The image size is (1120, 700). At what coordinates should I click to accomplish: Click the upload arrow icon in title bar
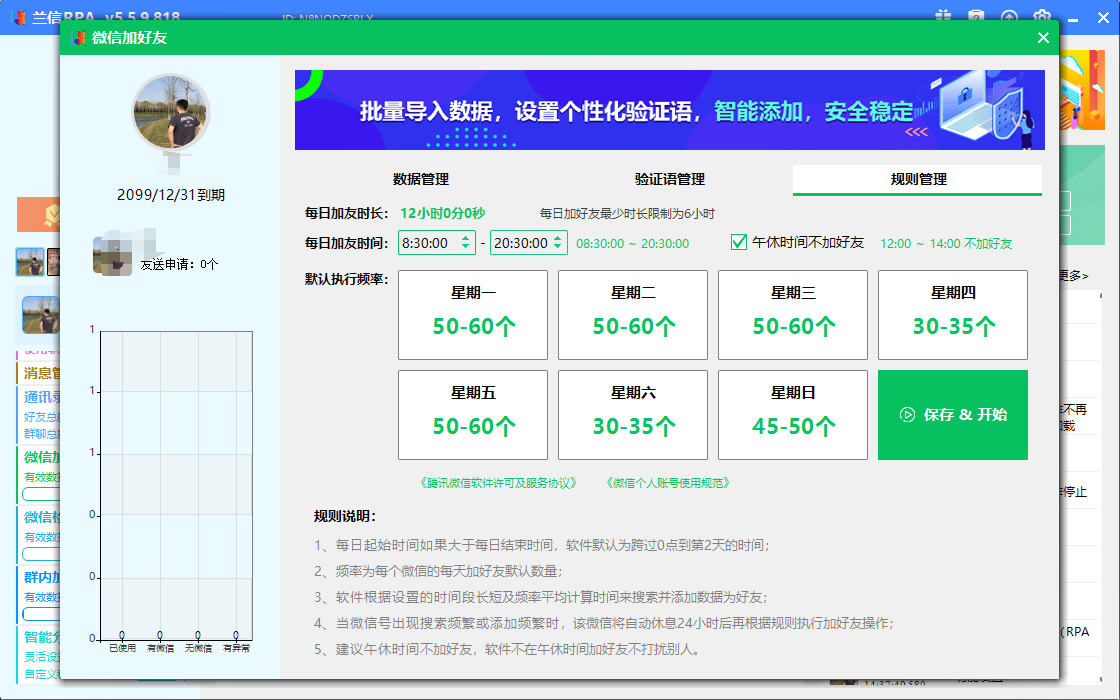[x=1009, y=16]
